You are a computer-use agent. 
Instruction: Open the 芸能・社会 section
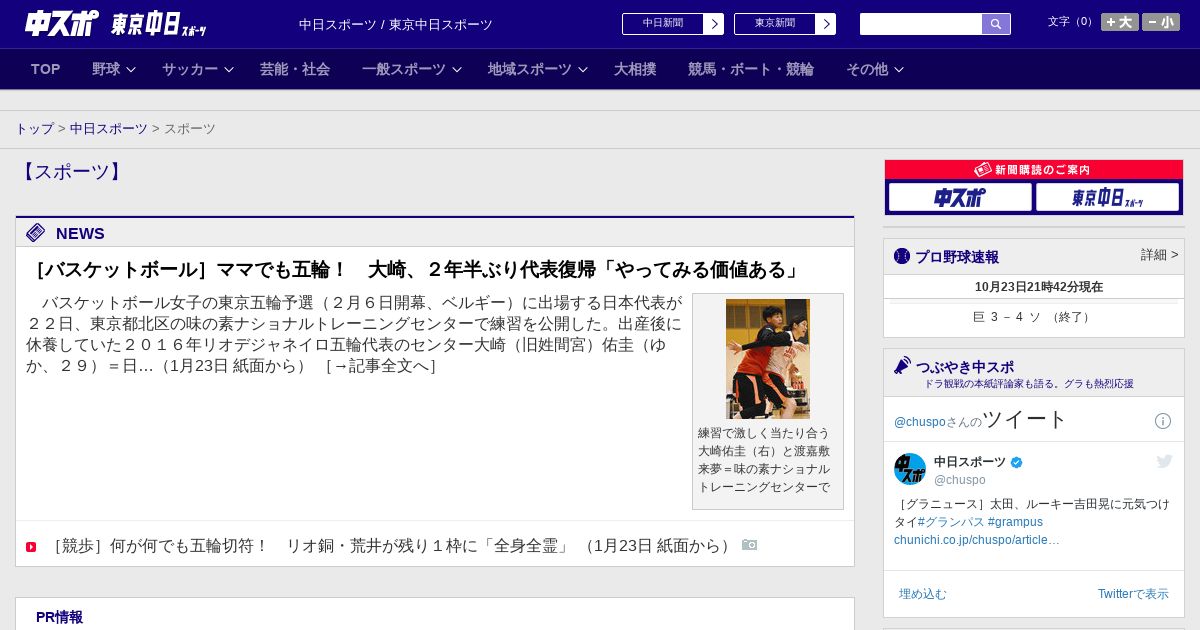295,69
